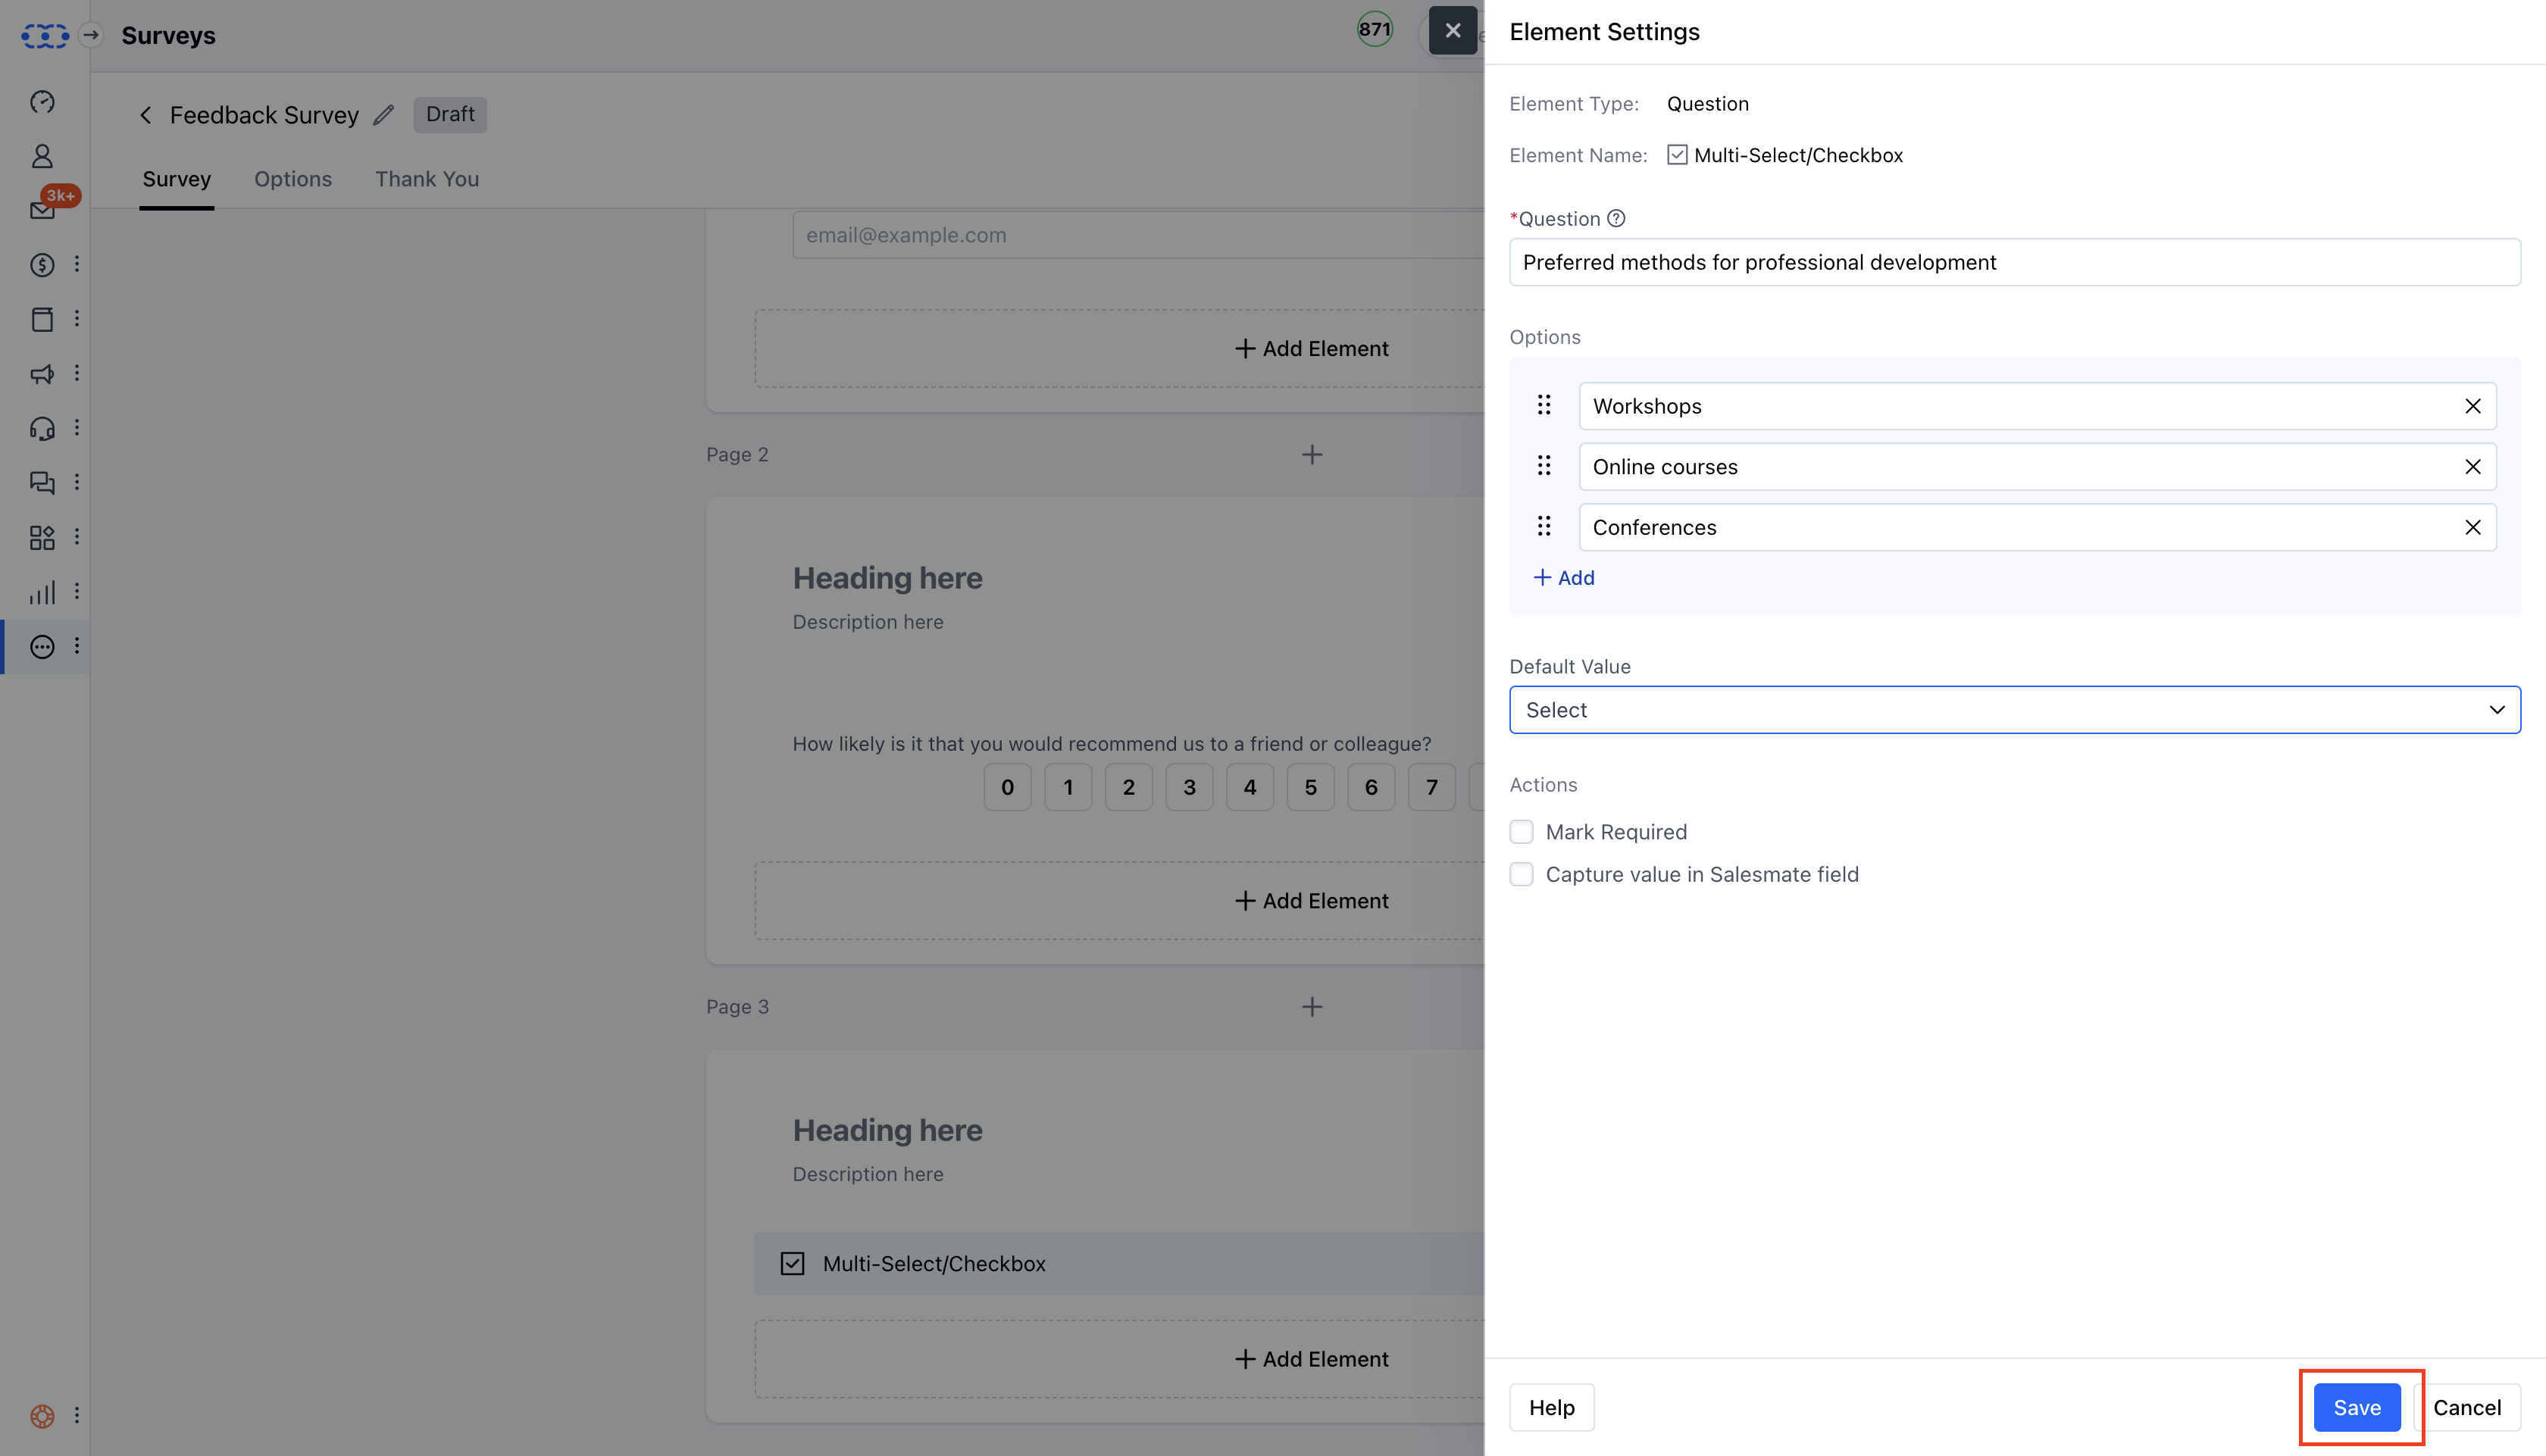Select rating 5 on NPS scale
Screen dimensions: 2546x1456
point(1310,787)
